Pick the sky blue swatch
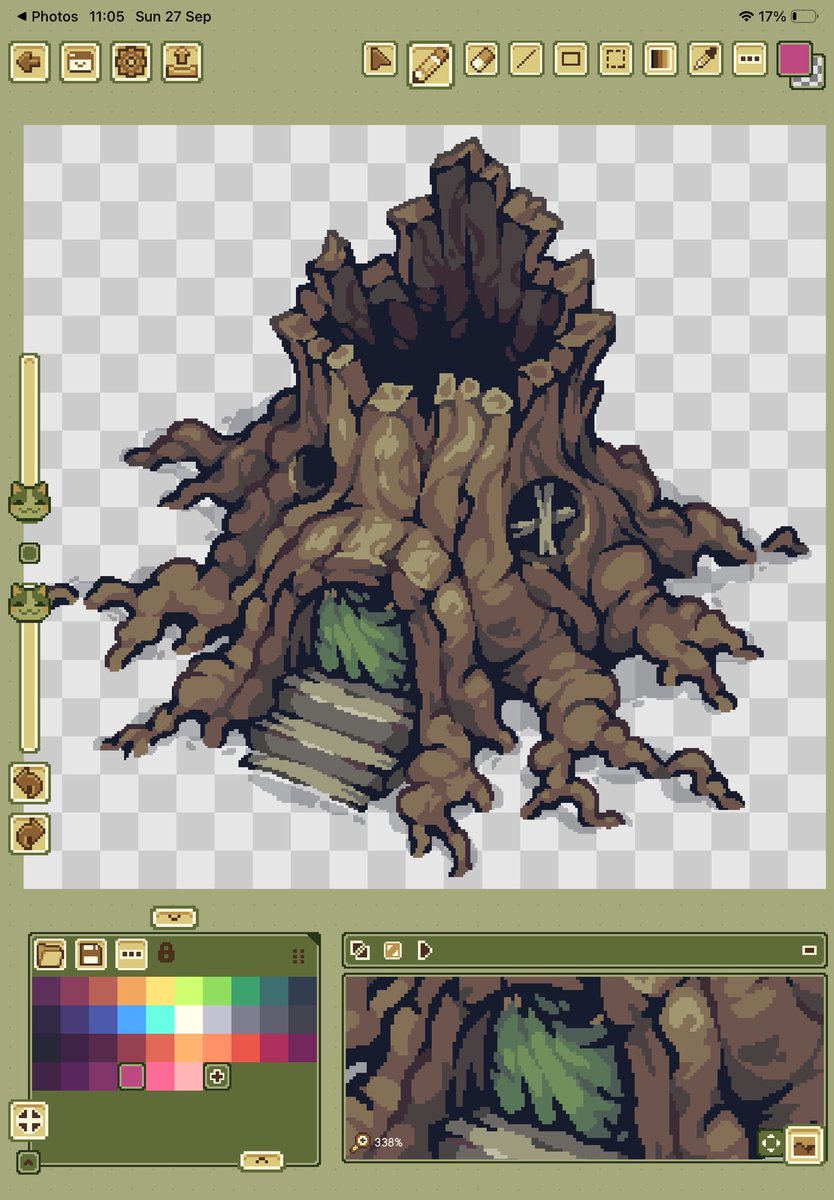This screenshot has width=834, height=1200. pos(132,1019)
